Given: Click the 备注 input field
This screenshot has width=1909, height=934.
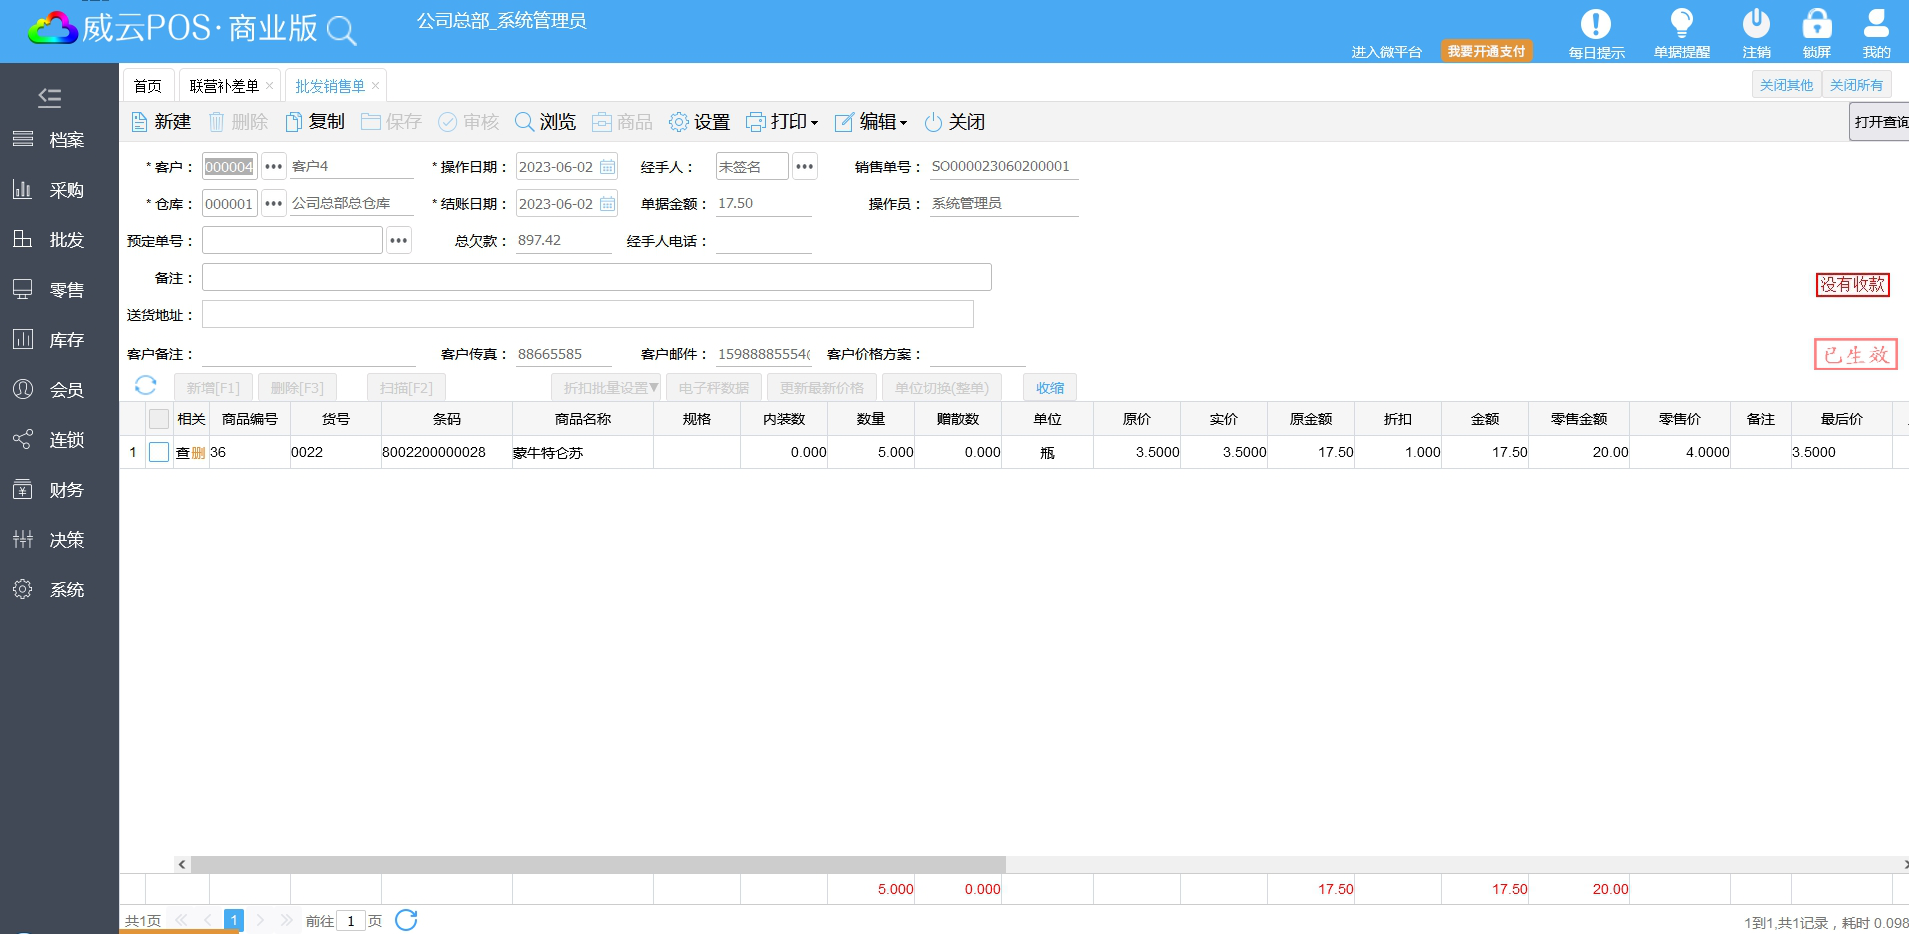Looking at the screenshot, I should pyautogui.click(x=596, y=277).
